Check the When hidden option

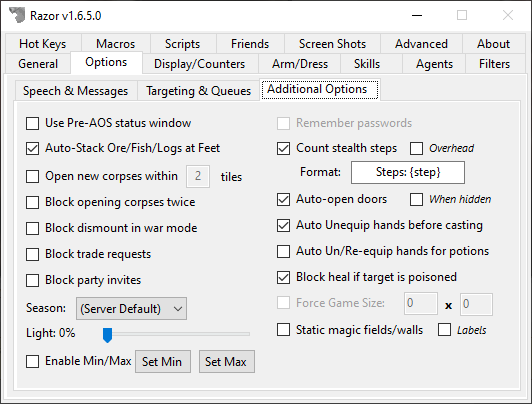tap(416, 199)
